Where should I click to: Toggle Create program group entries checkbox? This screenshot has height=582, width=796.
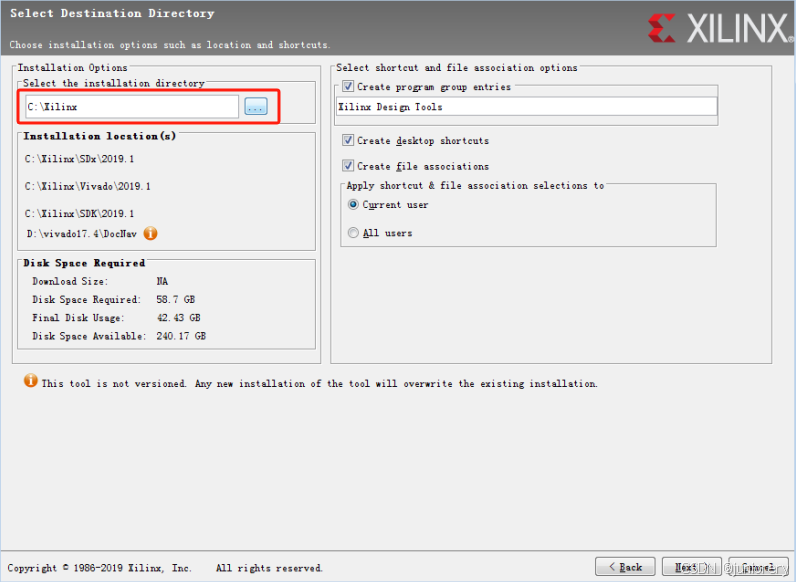tap(348, 86)
